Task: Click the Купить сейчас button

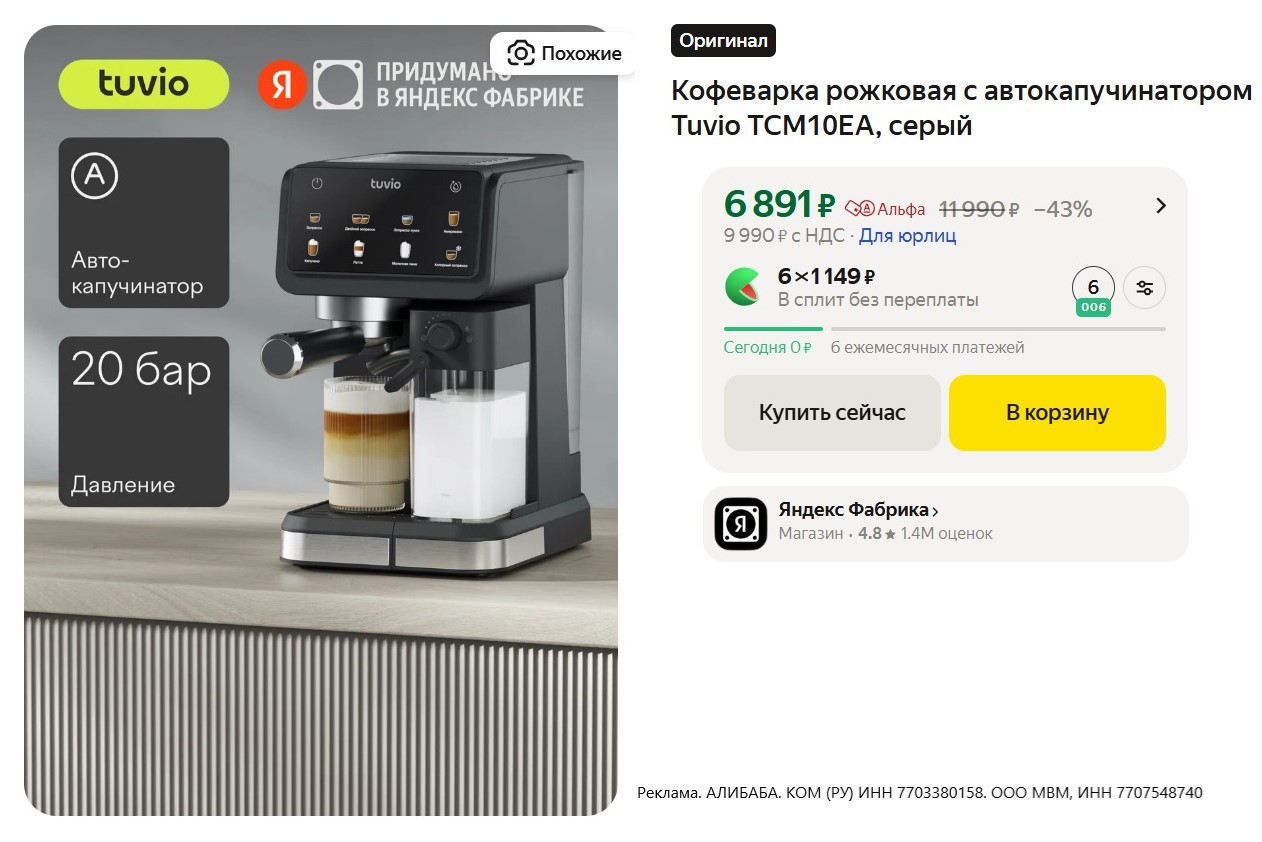Action: (832, 413)
